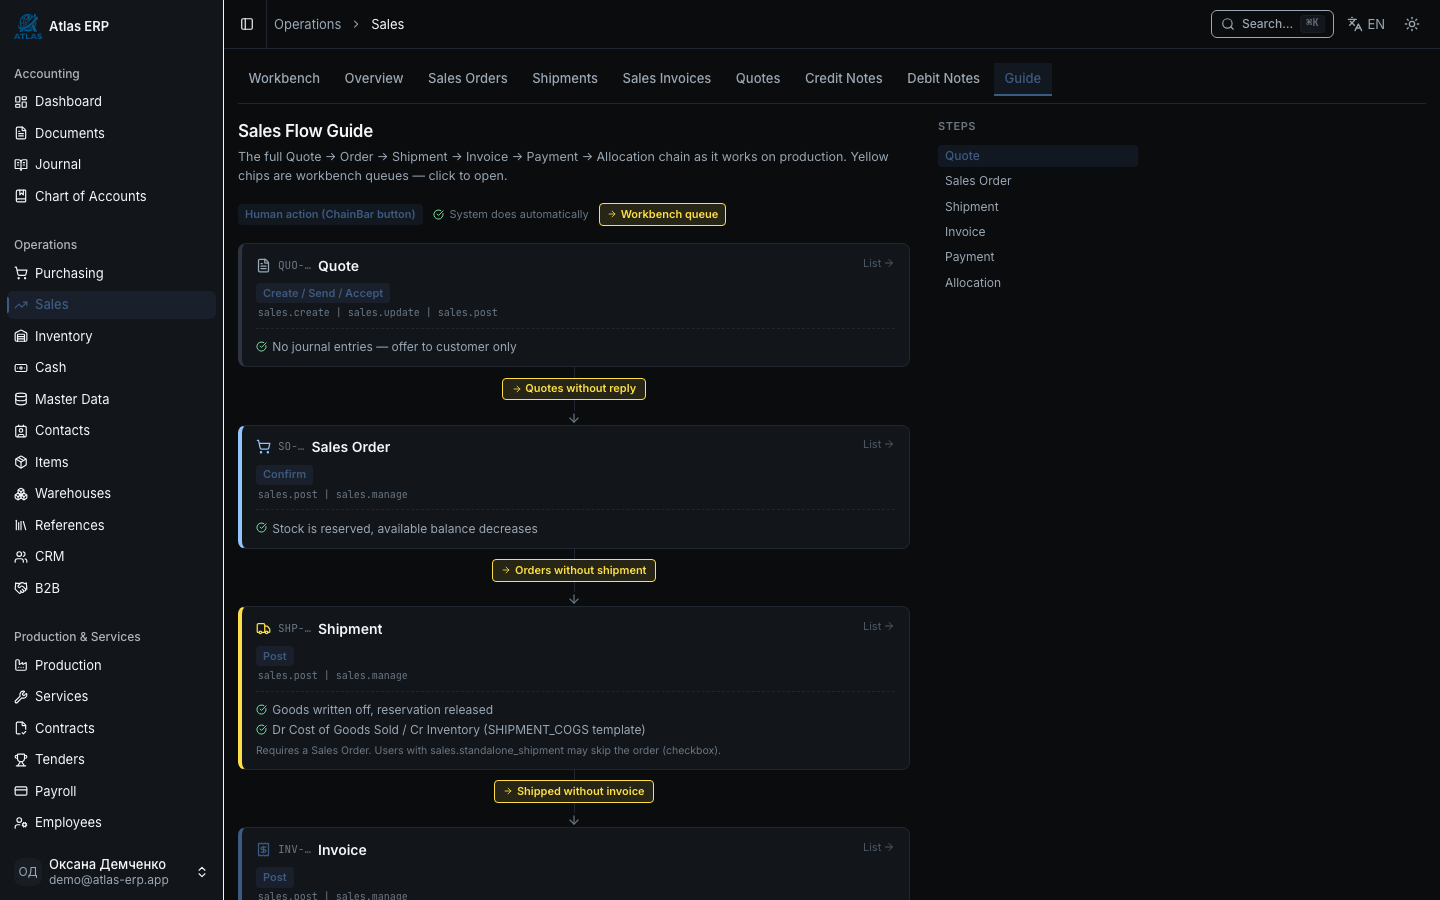Image resolution: width=1440 pixels, height=900 pixels.
Task: Open the Quote card's List link
Action: pos(878,263)
